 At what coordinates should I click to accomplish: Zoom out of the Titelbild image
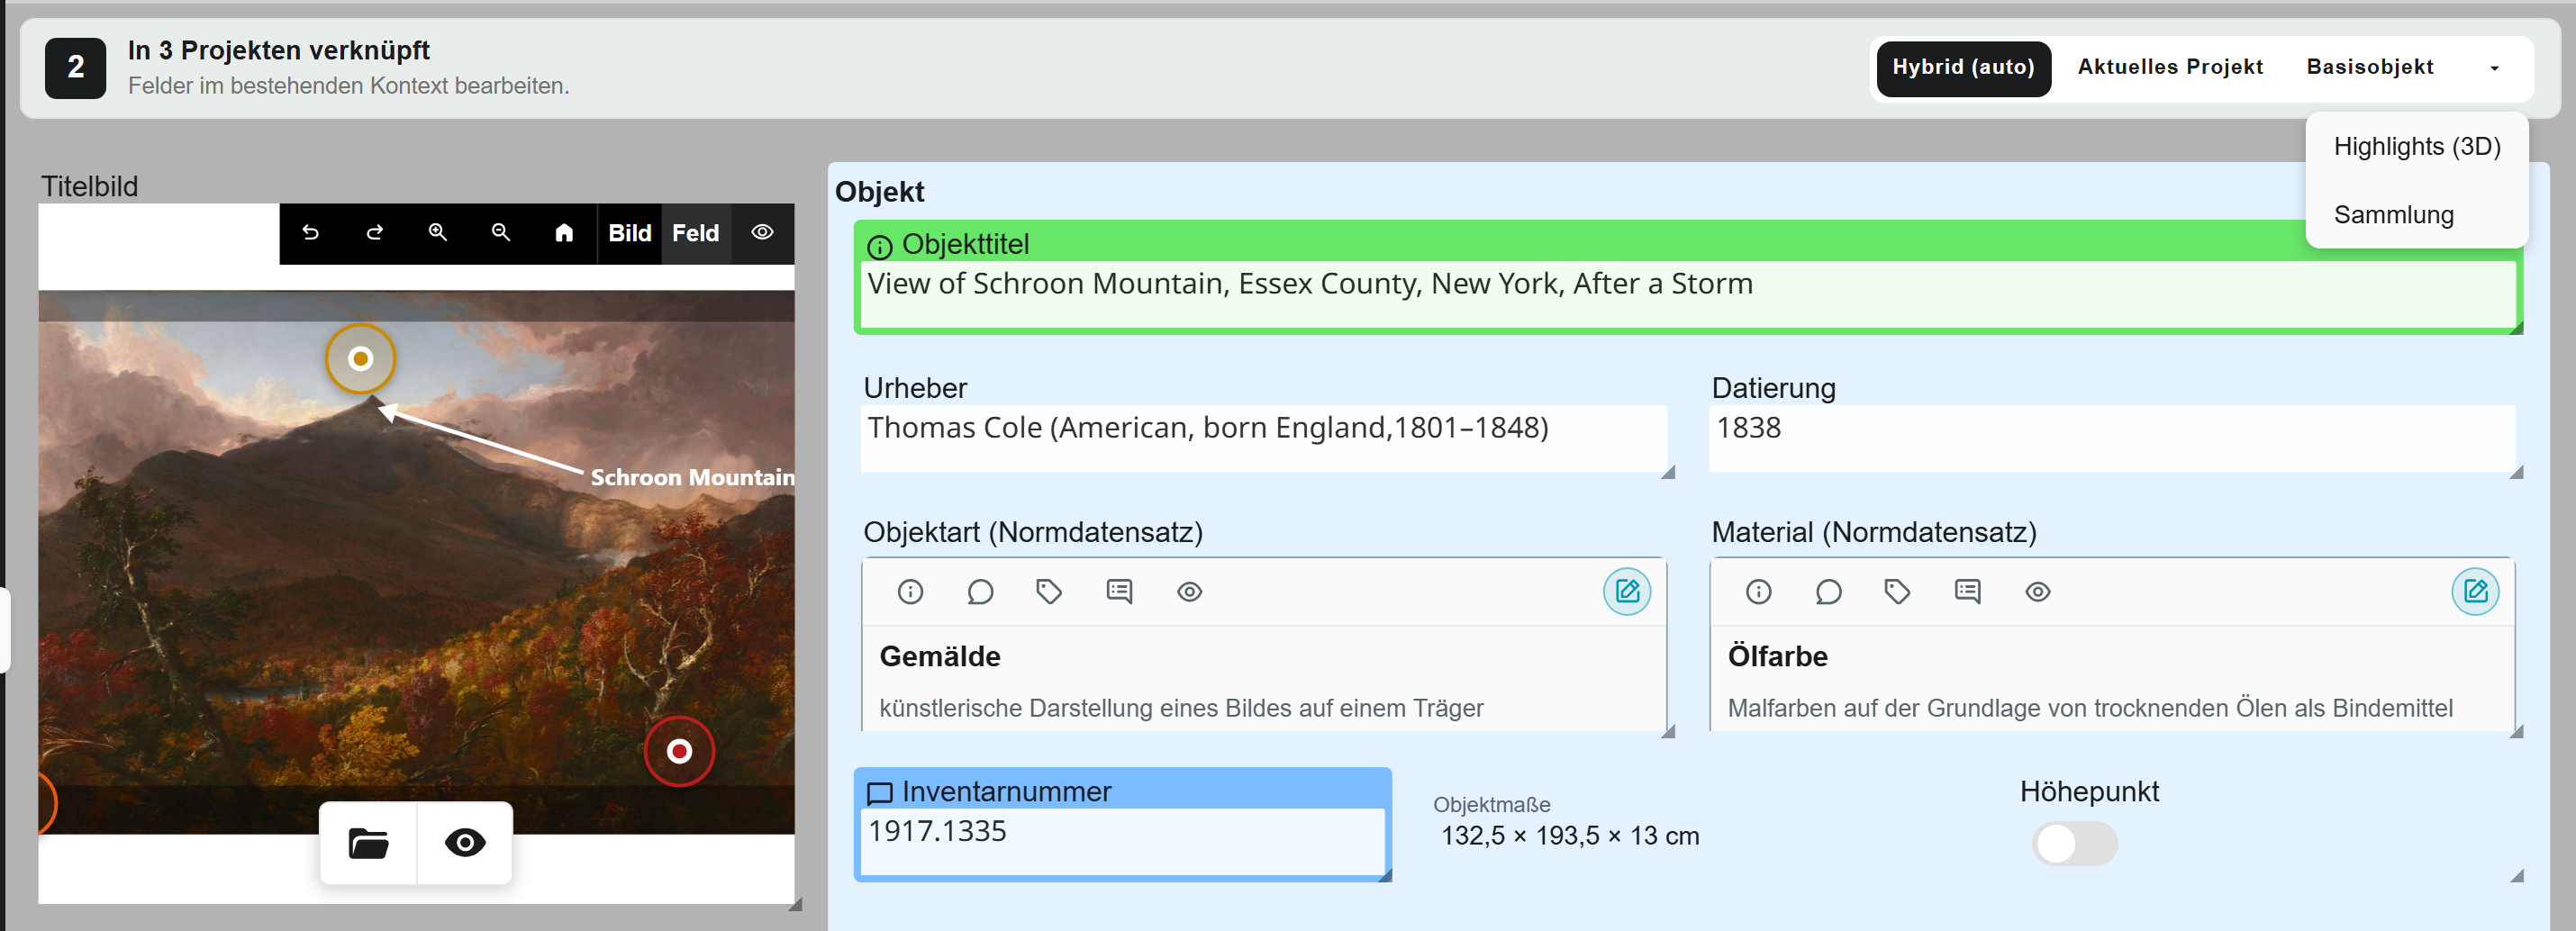point(501,233)
